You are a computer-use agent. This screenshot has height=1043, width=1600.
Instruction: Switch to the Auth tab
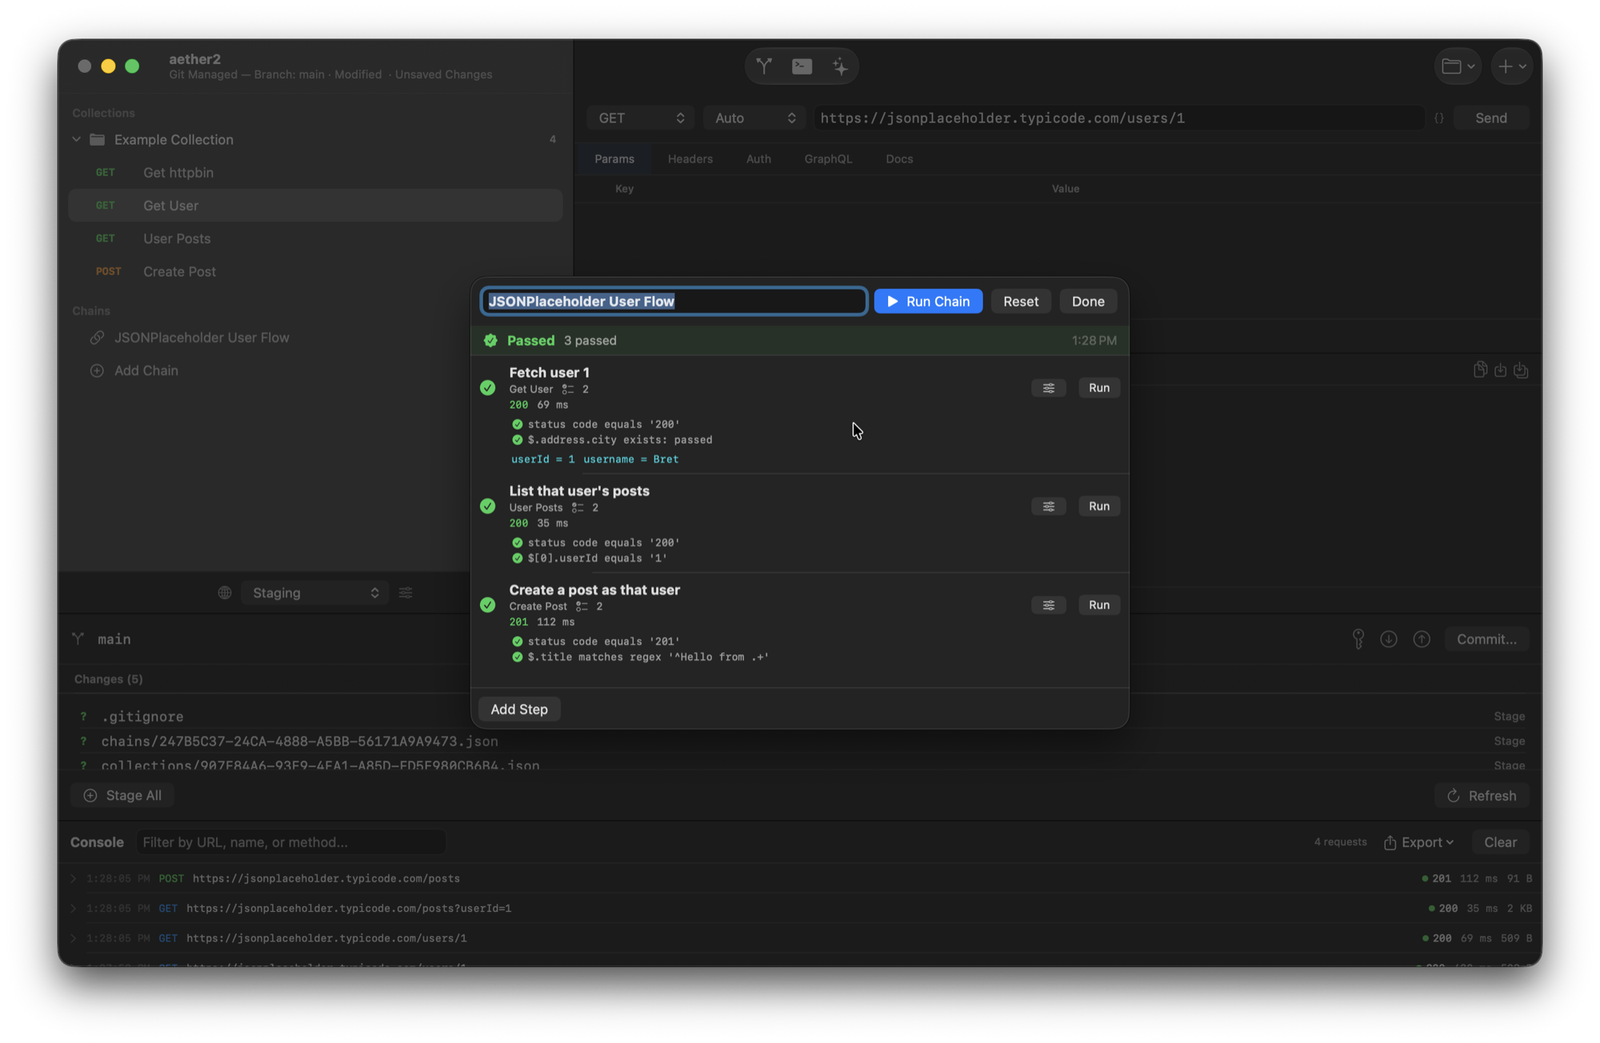(x=758, y=159)
